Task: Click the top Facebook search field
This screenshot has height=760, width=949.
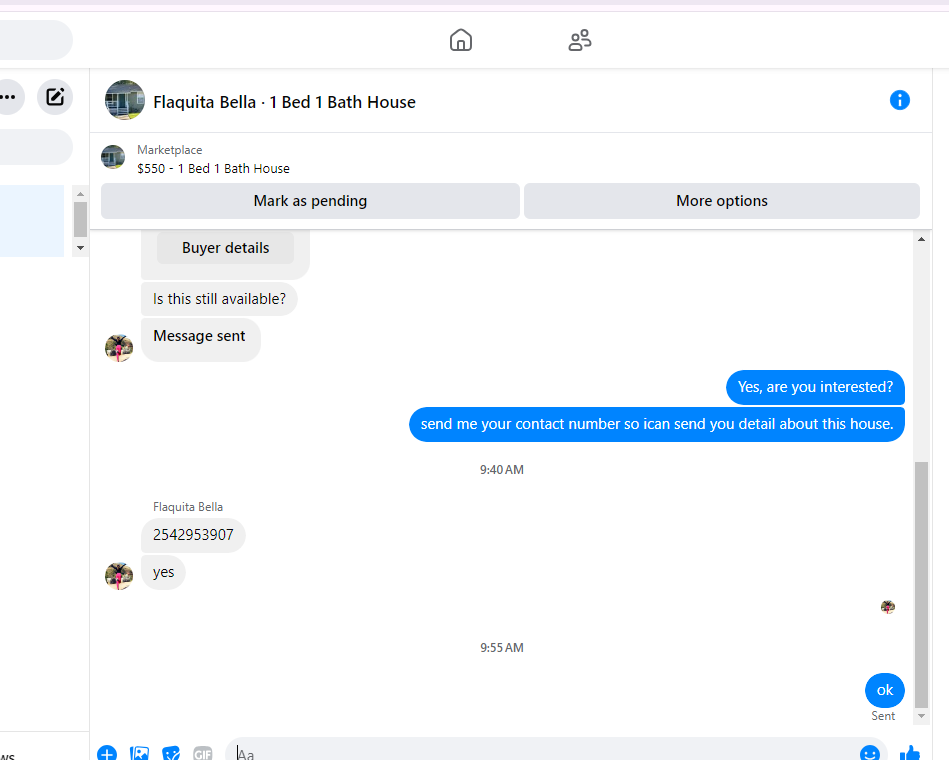Action: coord(36,40)
